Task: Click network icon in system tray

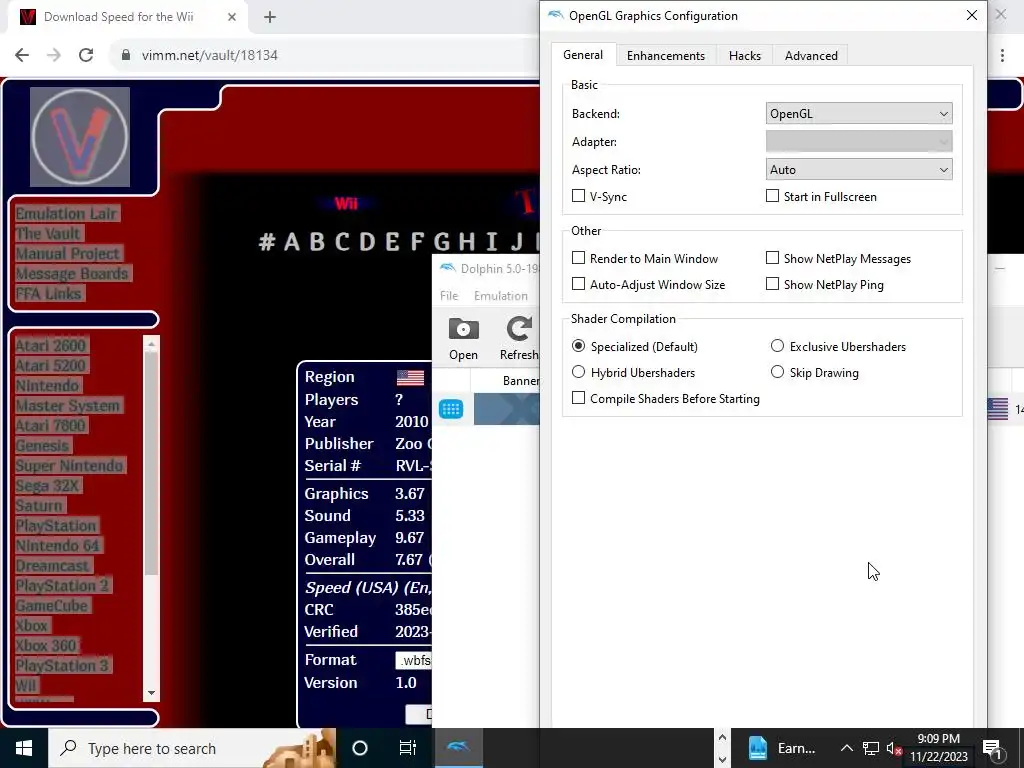Action: [871, 748]
